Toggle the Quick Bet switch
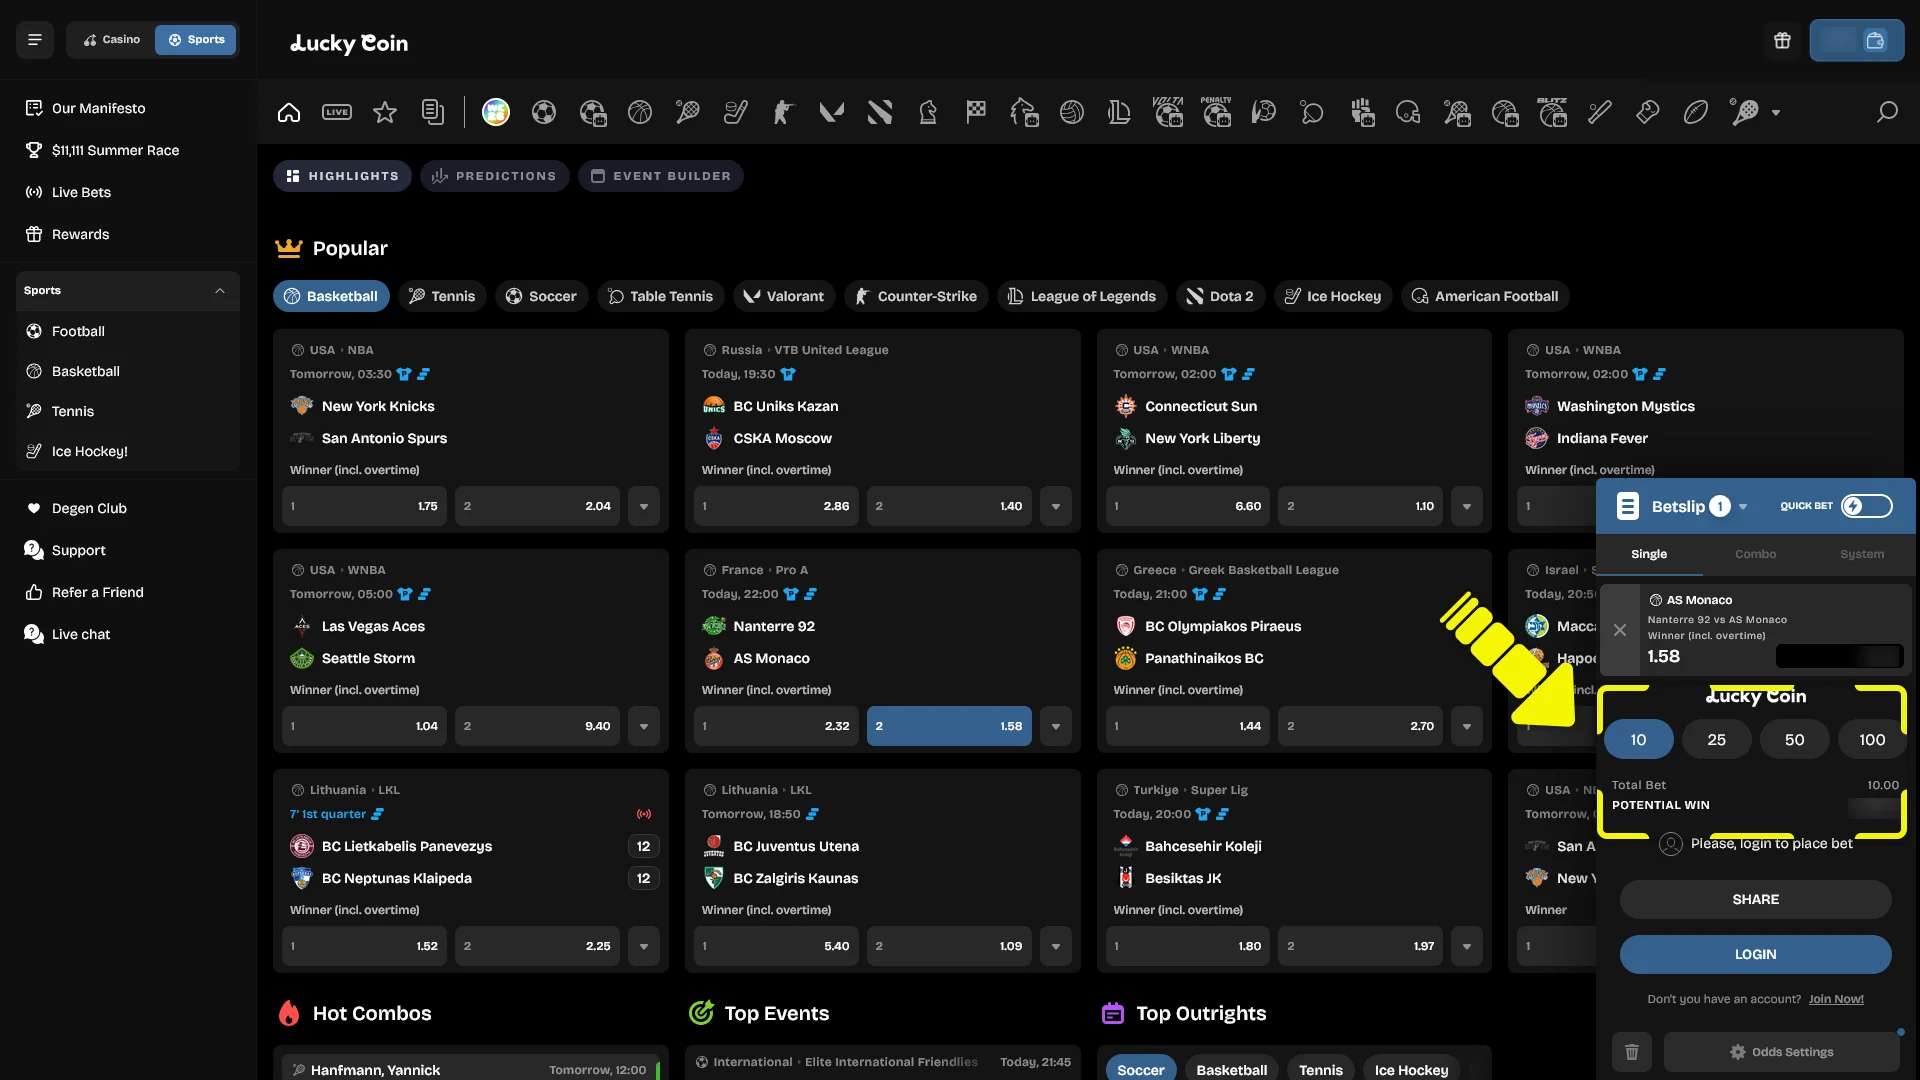The height and width of the screenshot is (1080, 1920). [x=1867, y=506]
